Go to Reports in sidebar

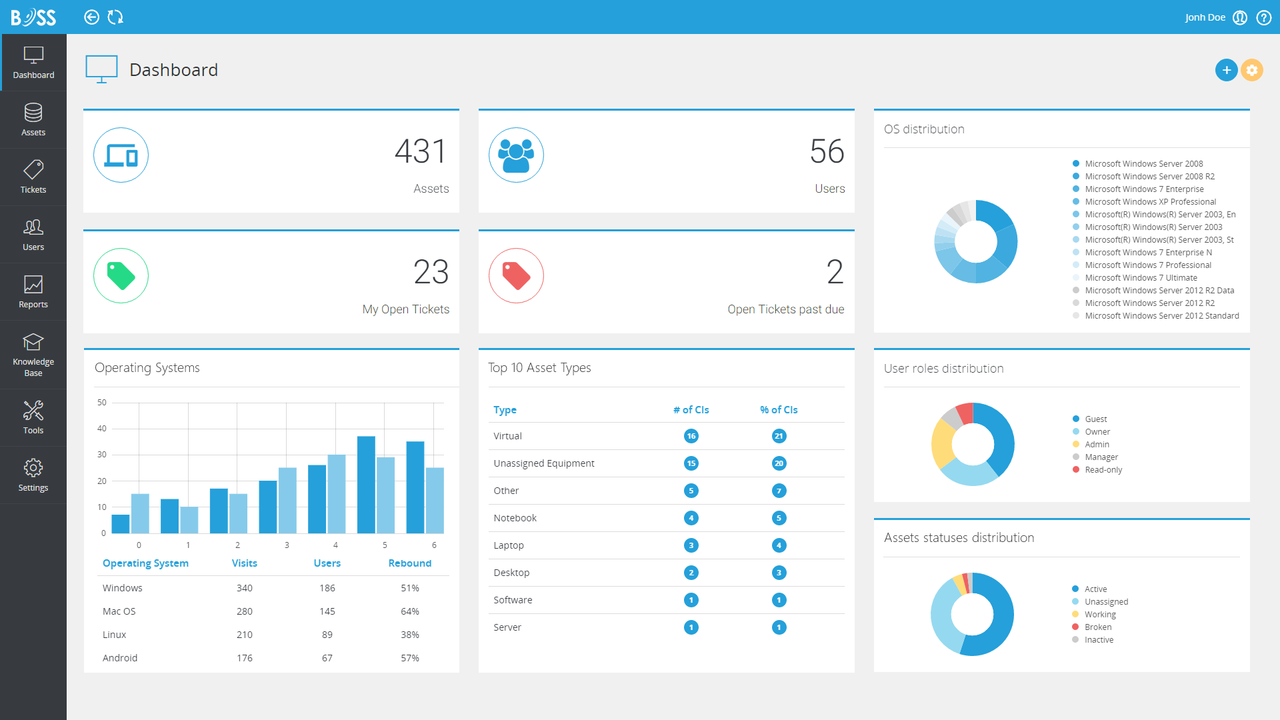tap(33, 292)
